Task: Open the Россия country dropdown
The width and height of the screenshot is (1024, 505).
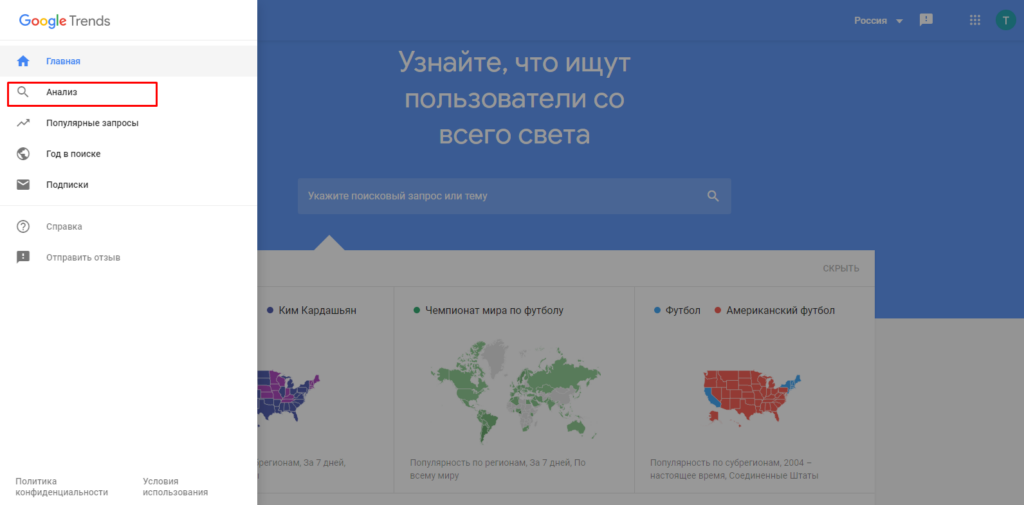Action: pos(878,21)
